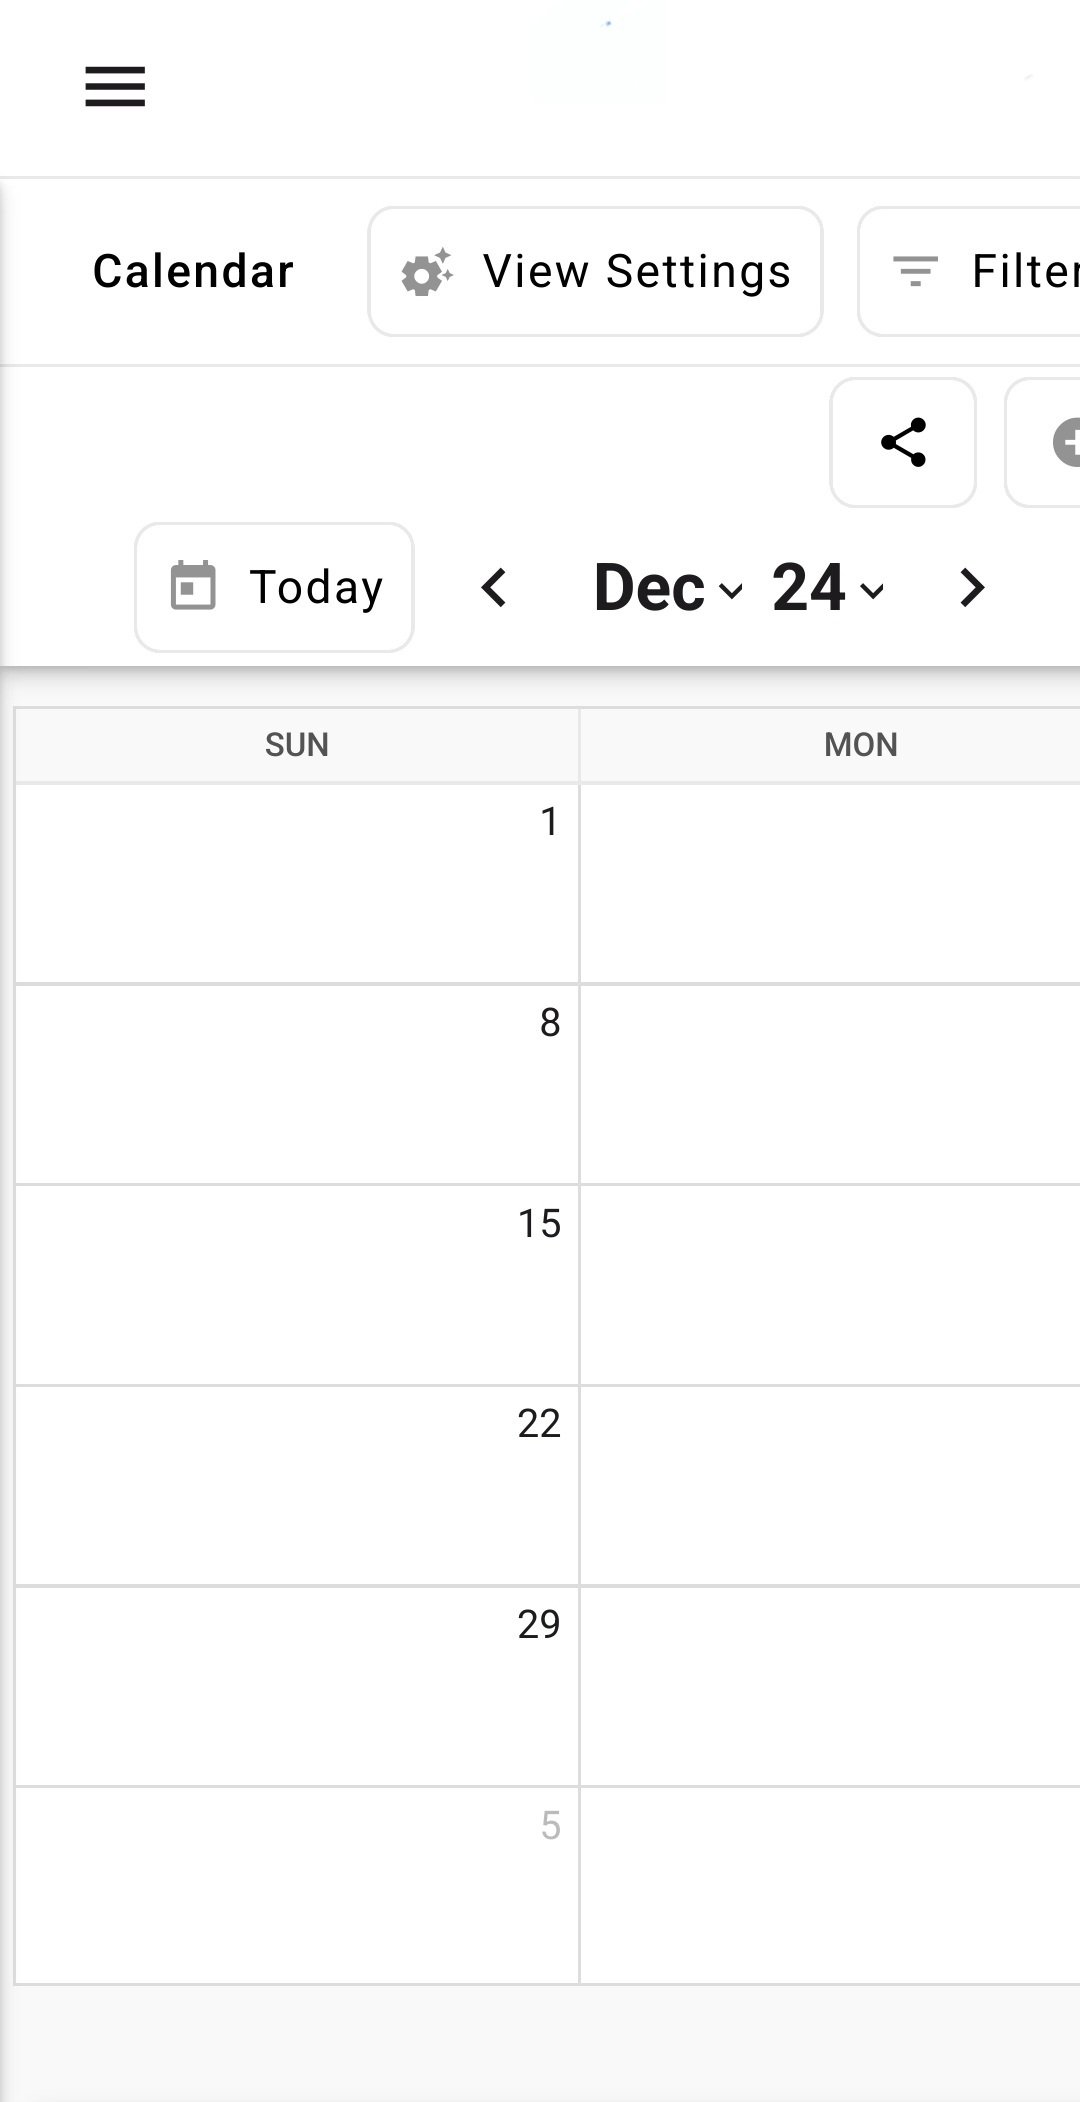Click the SUN column header
The height and width of the screenshot is (2102, 1080).
297,745
